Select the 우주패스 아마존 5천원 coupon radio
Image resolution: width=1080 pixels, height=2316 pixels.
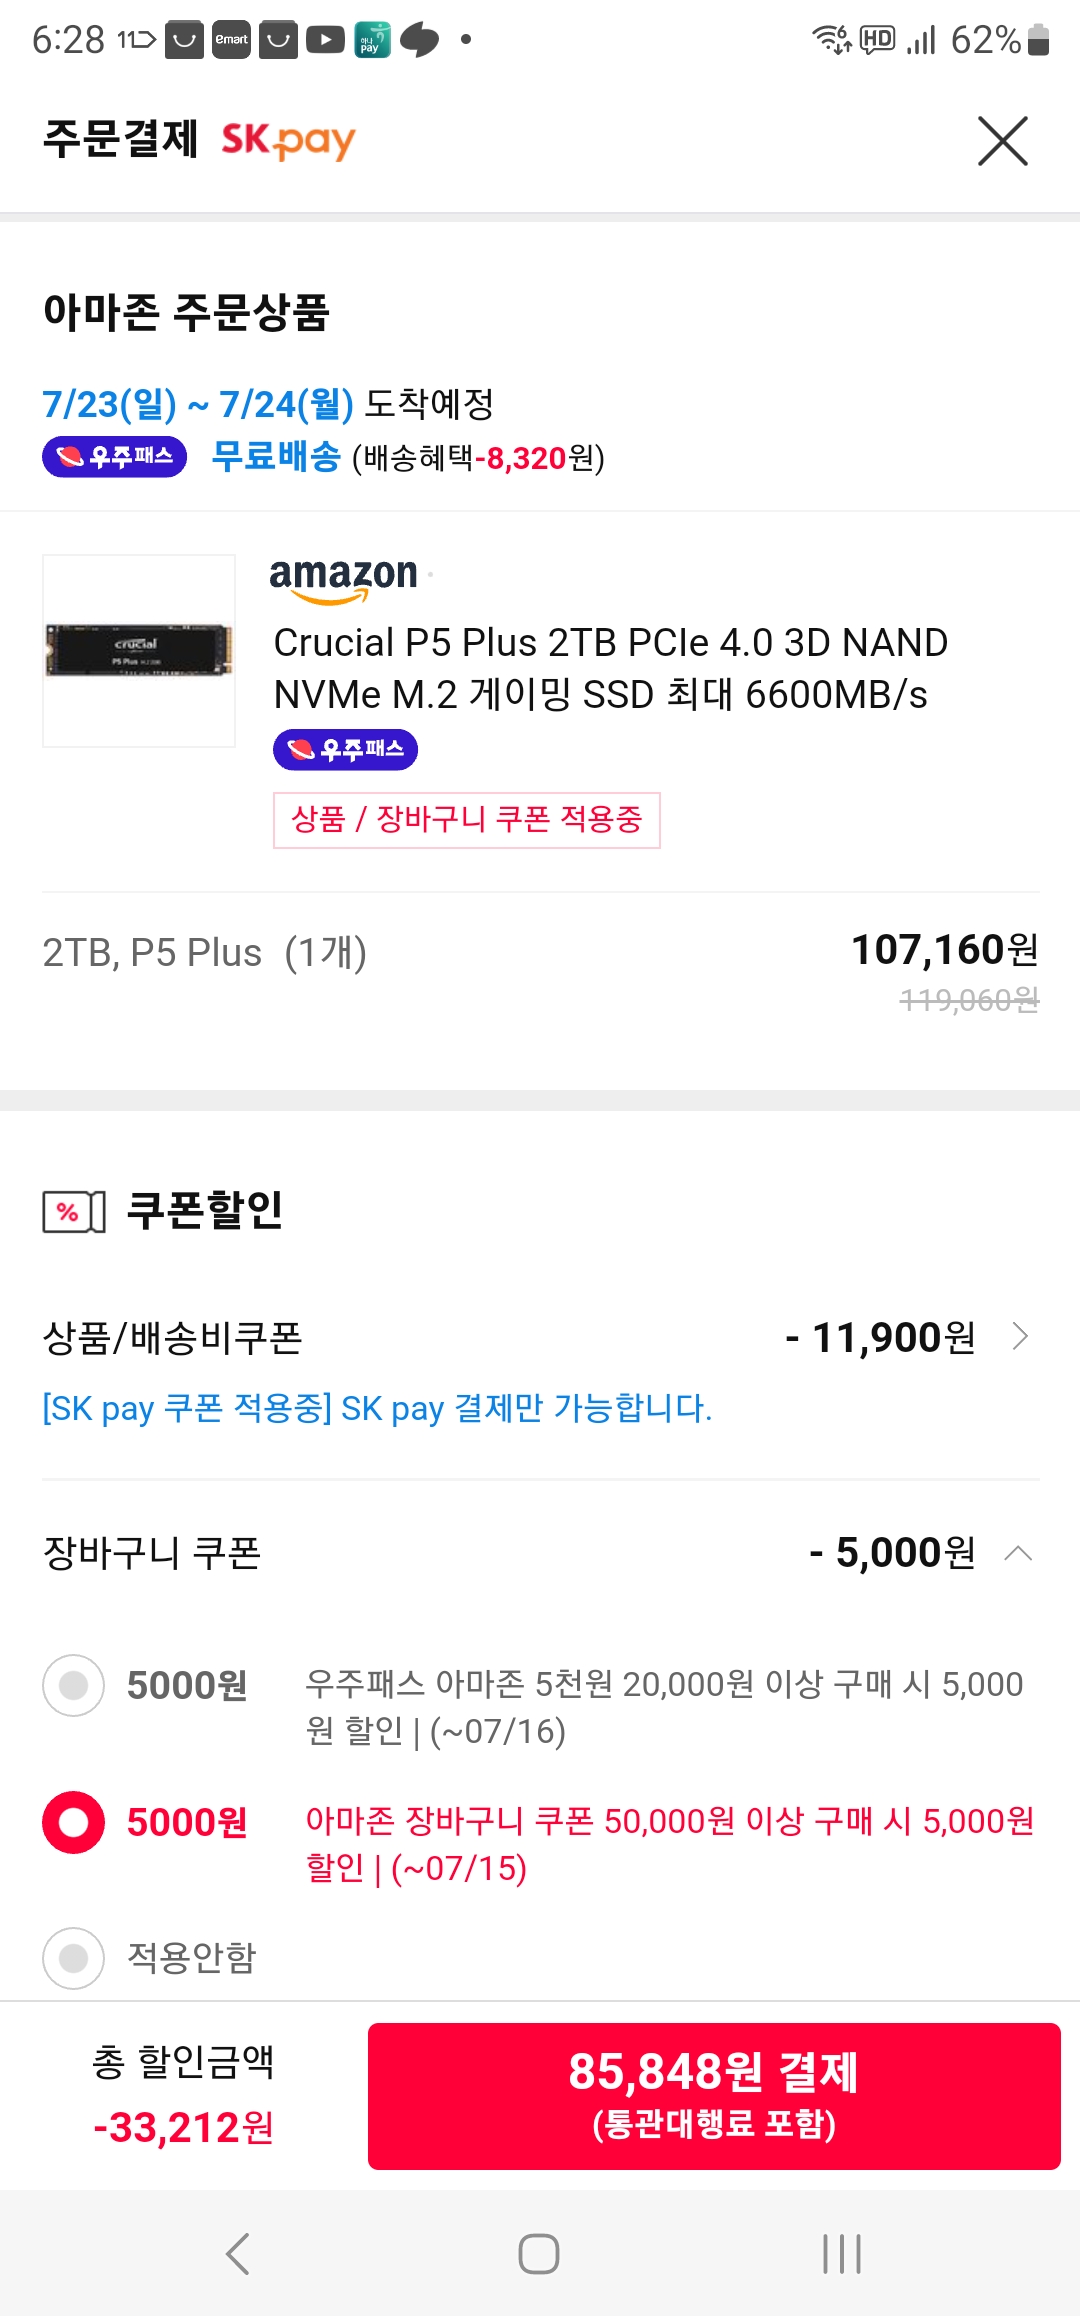[x=73, y=1686]
